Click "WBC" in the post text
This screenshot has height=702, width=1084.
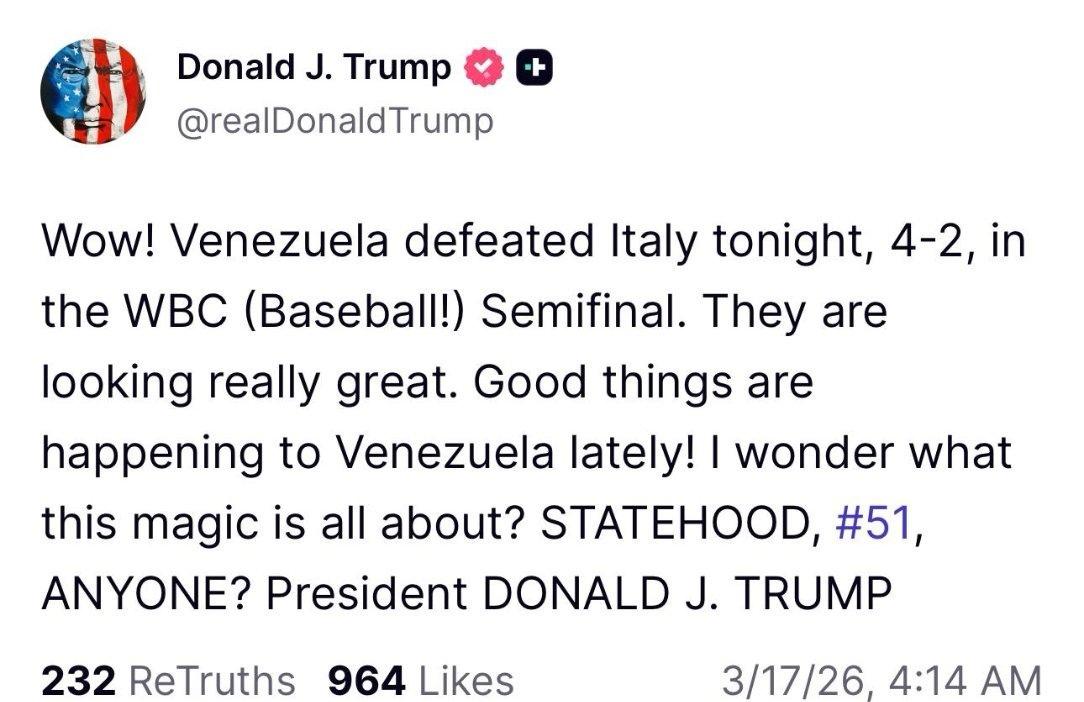[159, 313]
